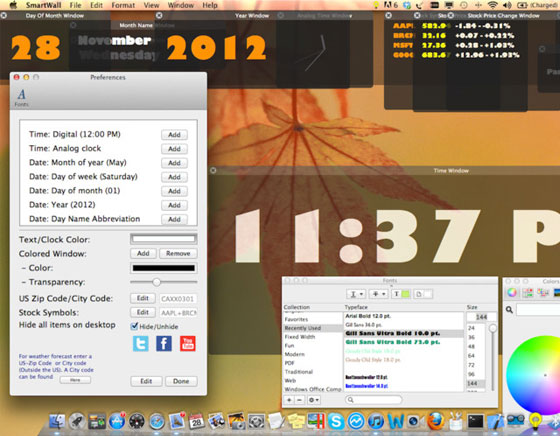Open Launchpad rocket icon in Dock

coord(76,422)
